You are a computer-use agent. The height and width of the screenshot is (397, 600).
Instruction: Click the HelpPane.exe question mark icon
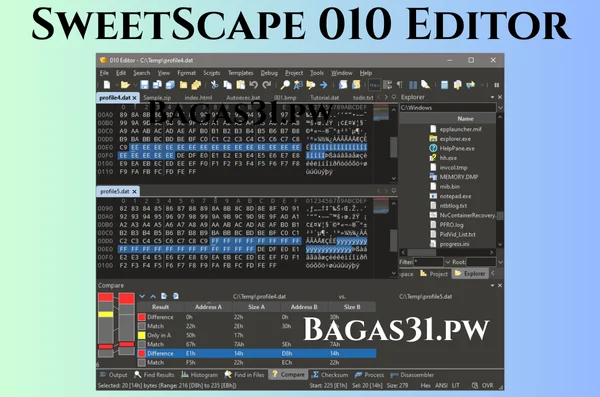point(433,148)
